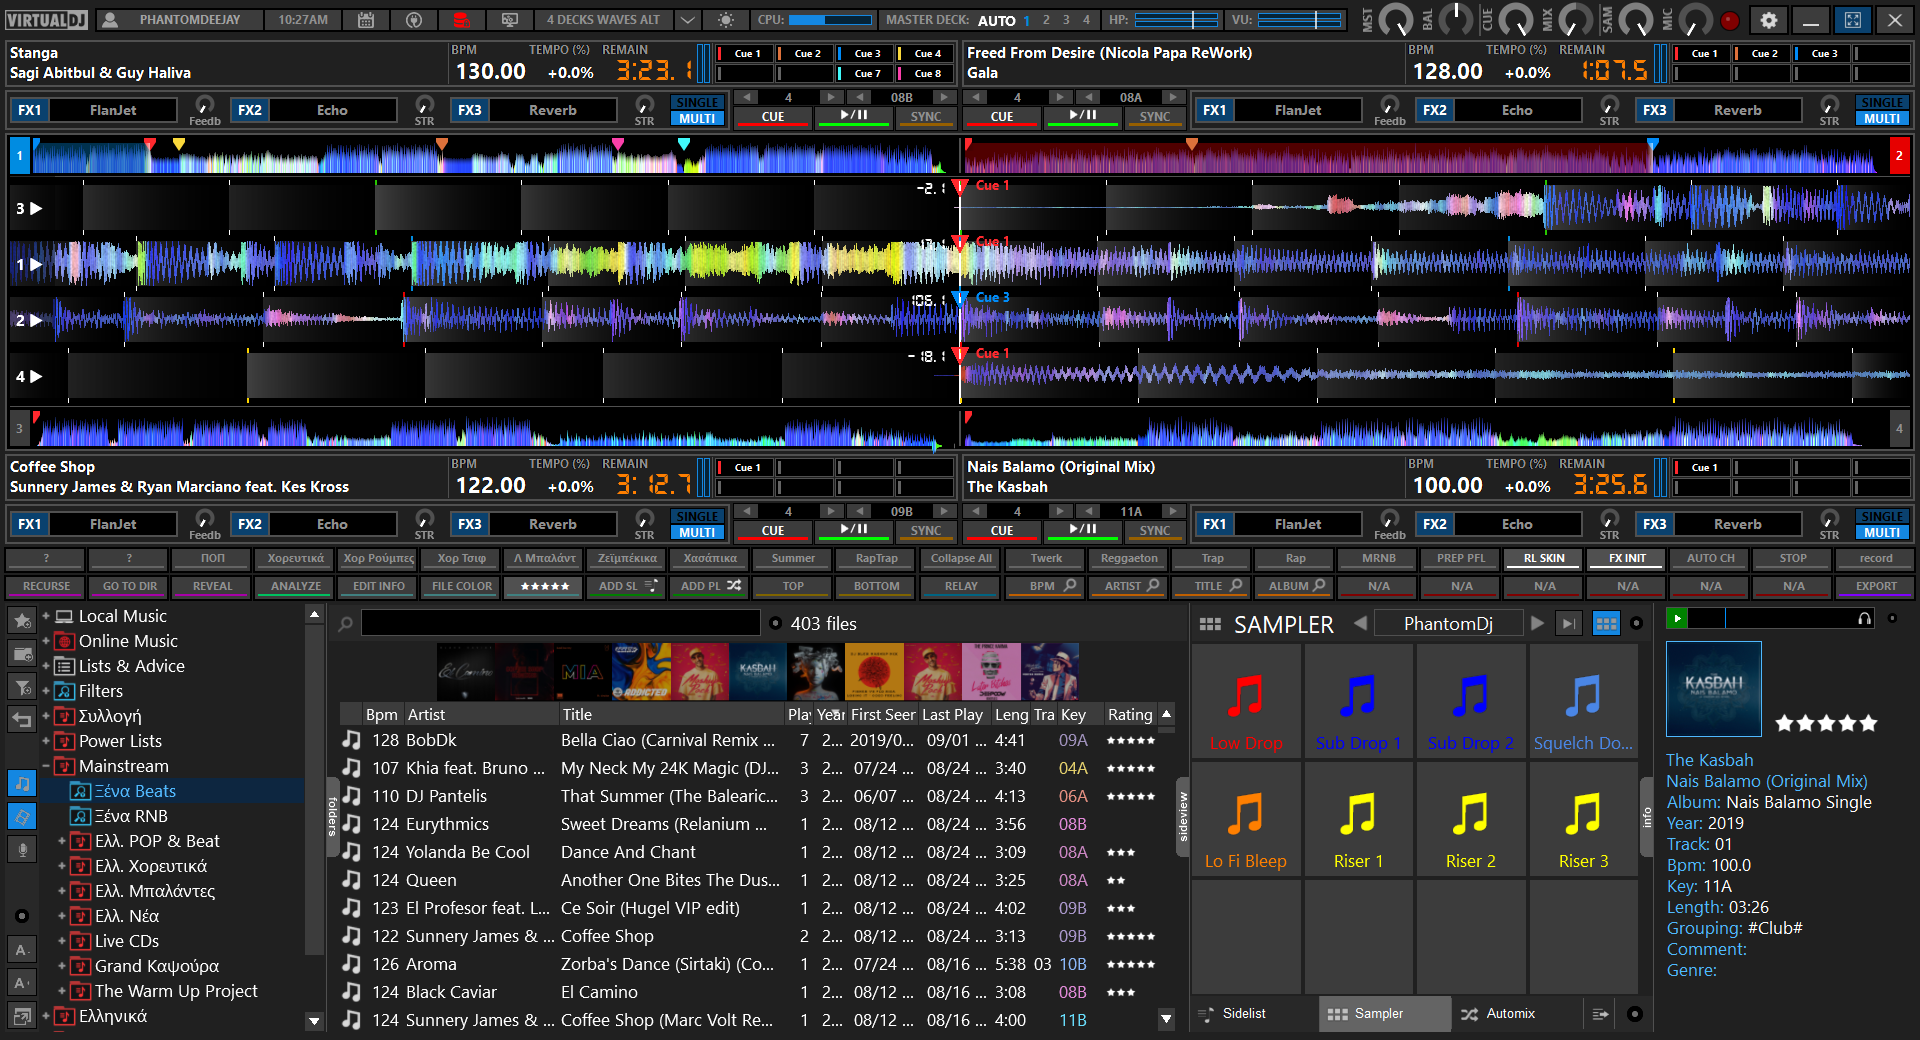Image resolution: width=1920 pixels, height=1040 pixels.
Task: Open deck 2 Echo effect selector
Action: (1517, 111)
